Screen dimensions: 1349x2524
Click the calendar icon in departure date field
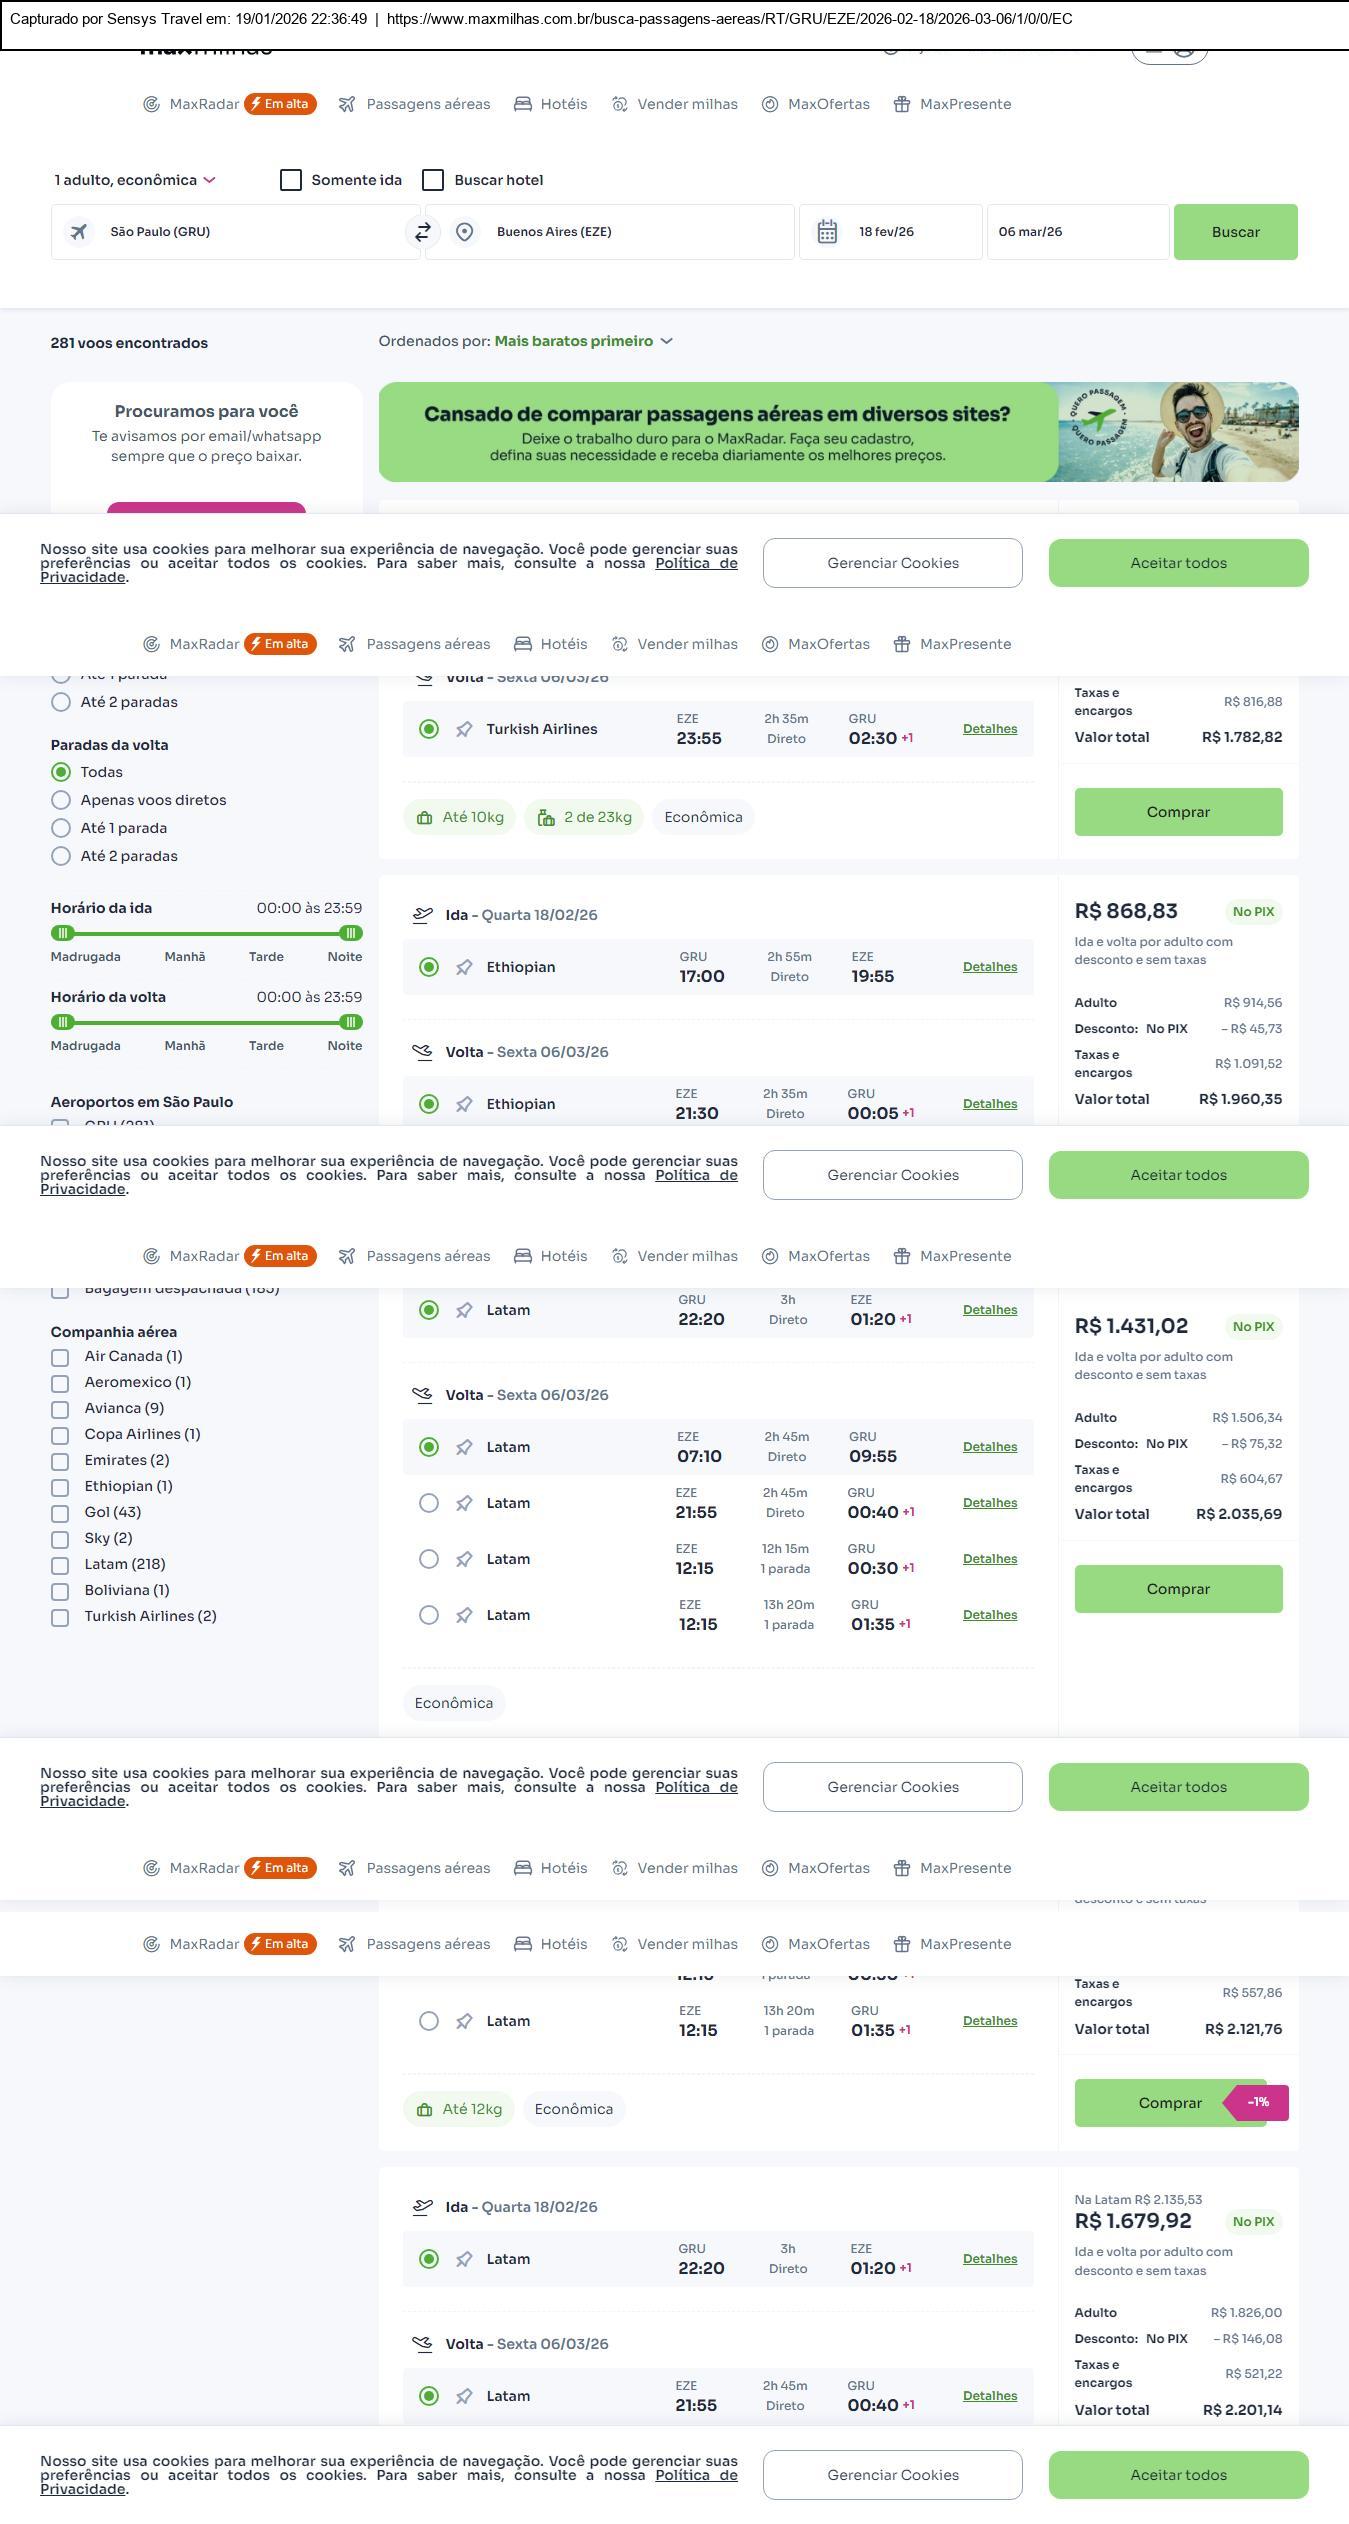click(827, 232)
